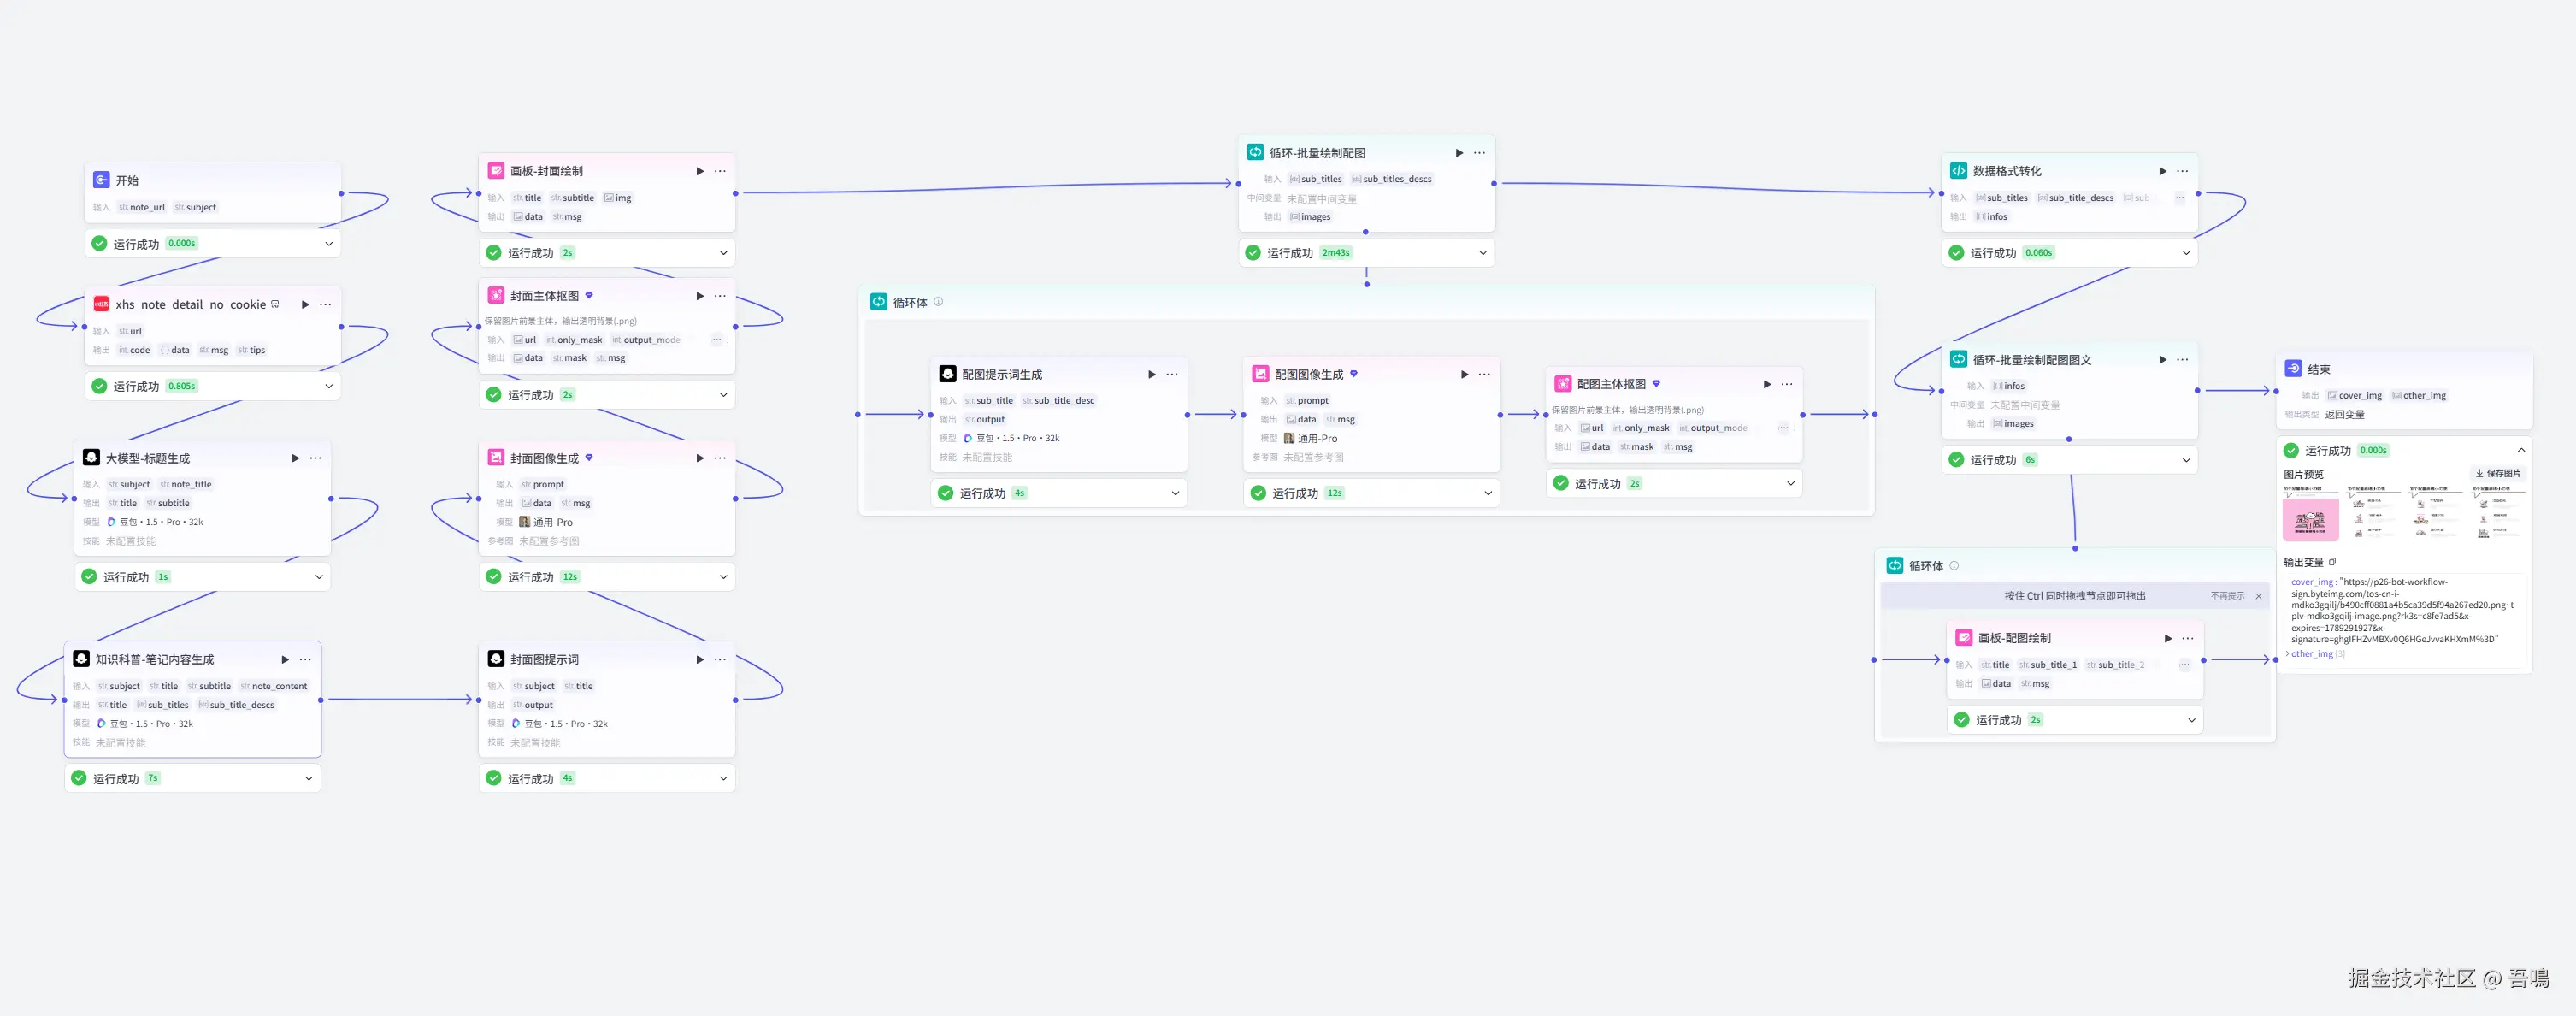The image size is (2576, 1016).
Task: Run the 循环-批量绘制配图 loop node
Action: [1459, 153]
